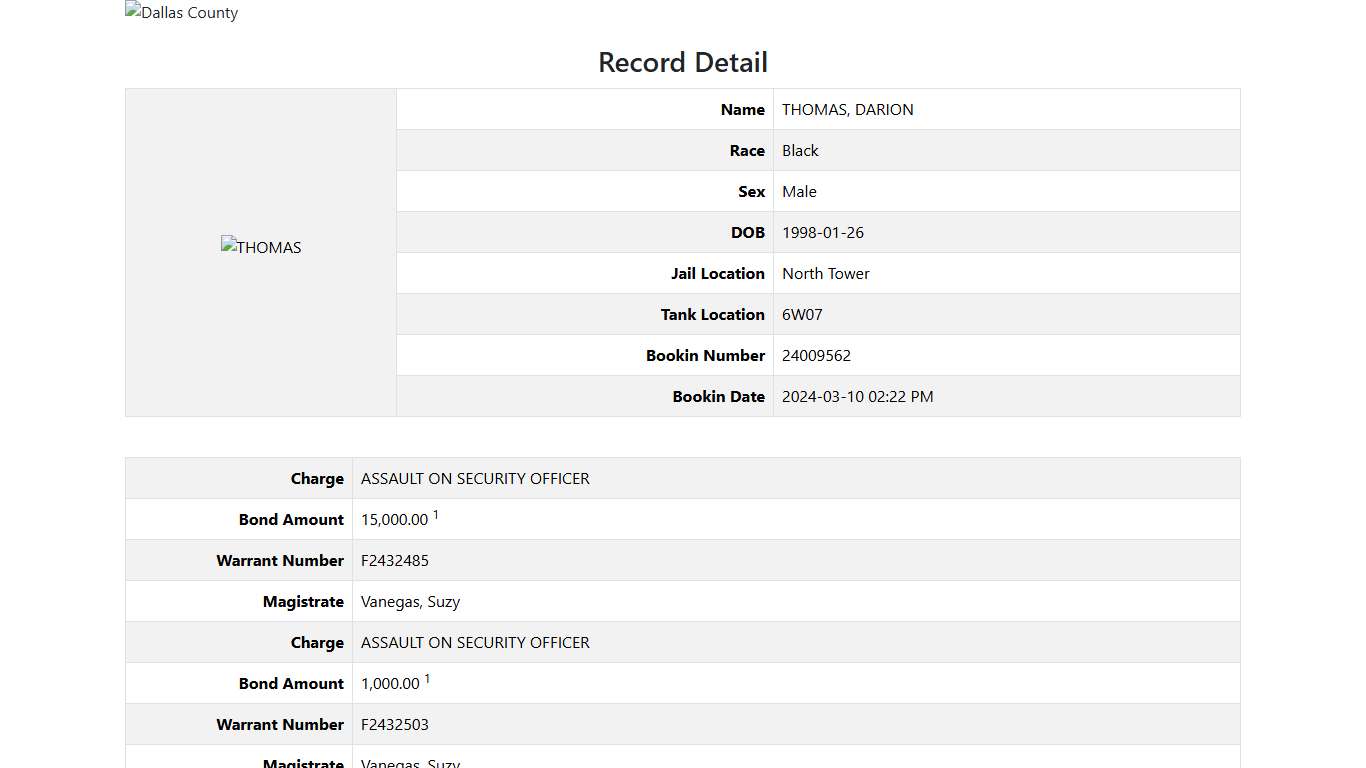Select Warrant Number F2432485

(x=395, y=560)
